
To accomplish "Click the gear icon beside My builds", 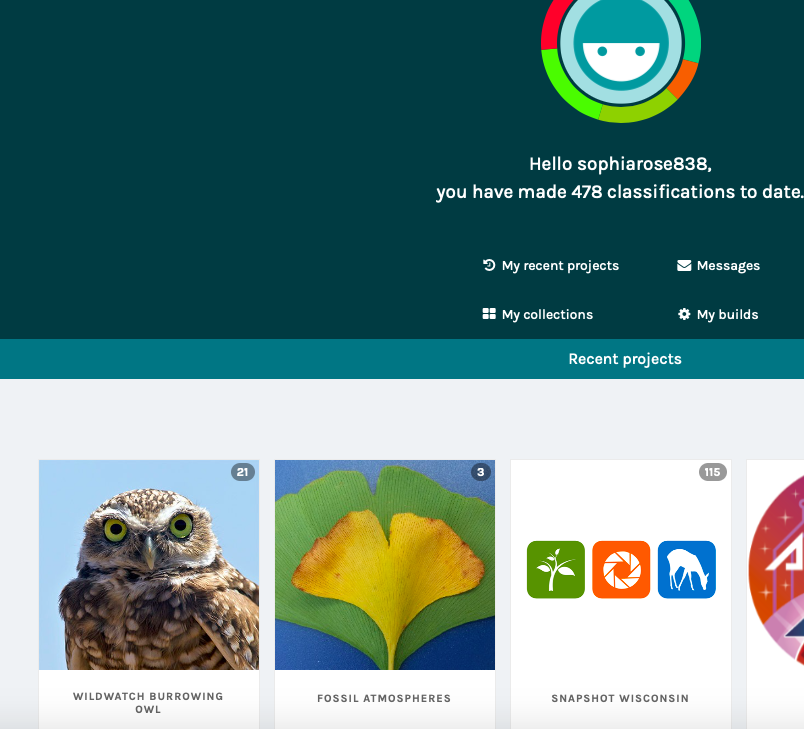I will 684,314.
